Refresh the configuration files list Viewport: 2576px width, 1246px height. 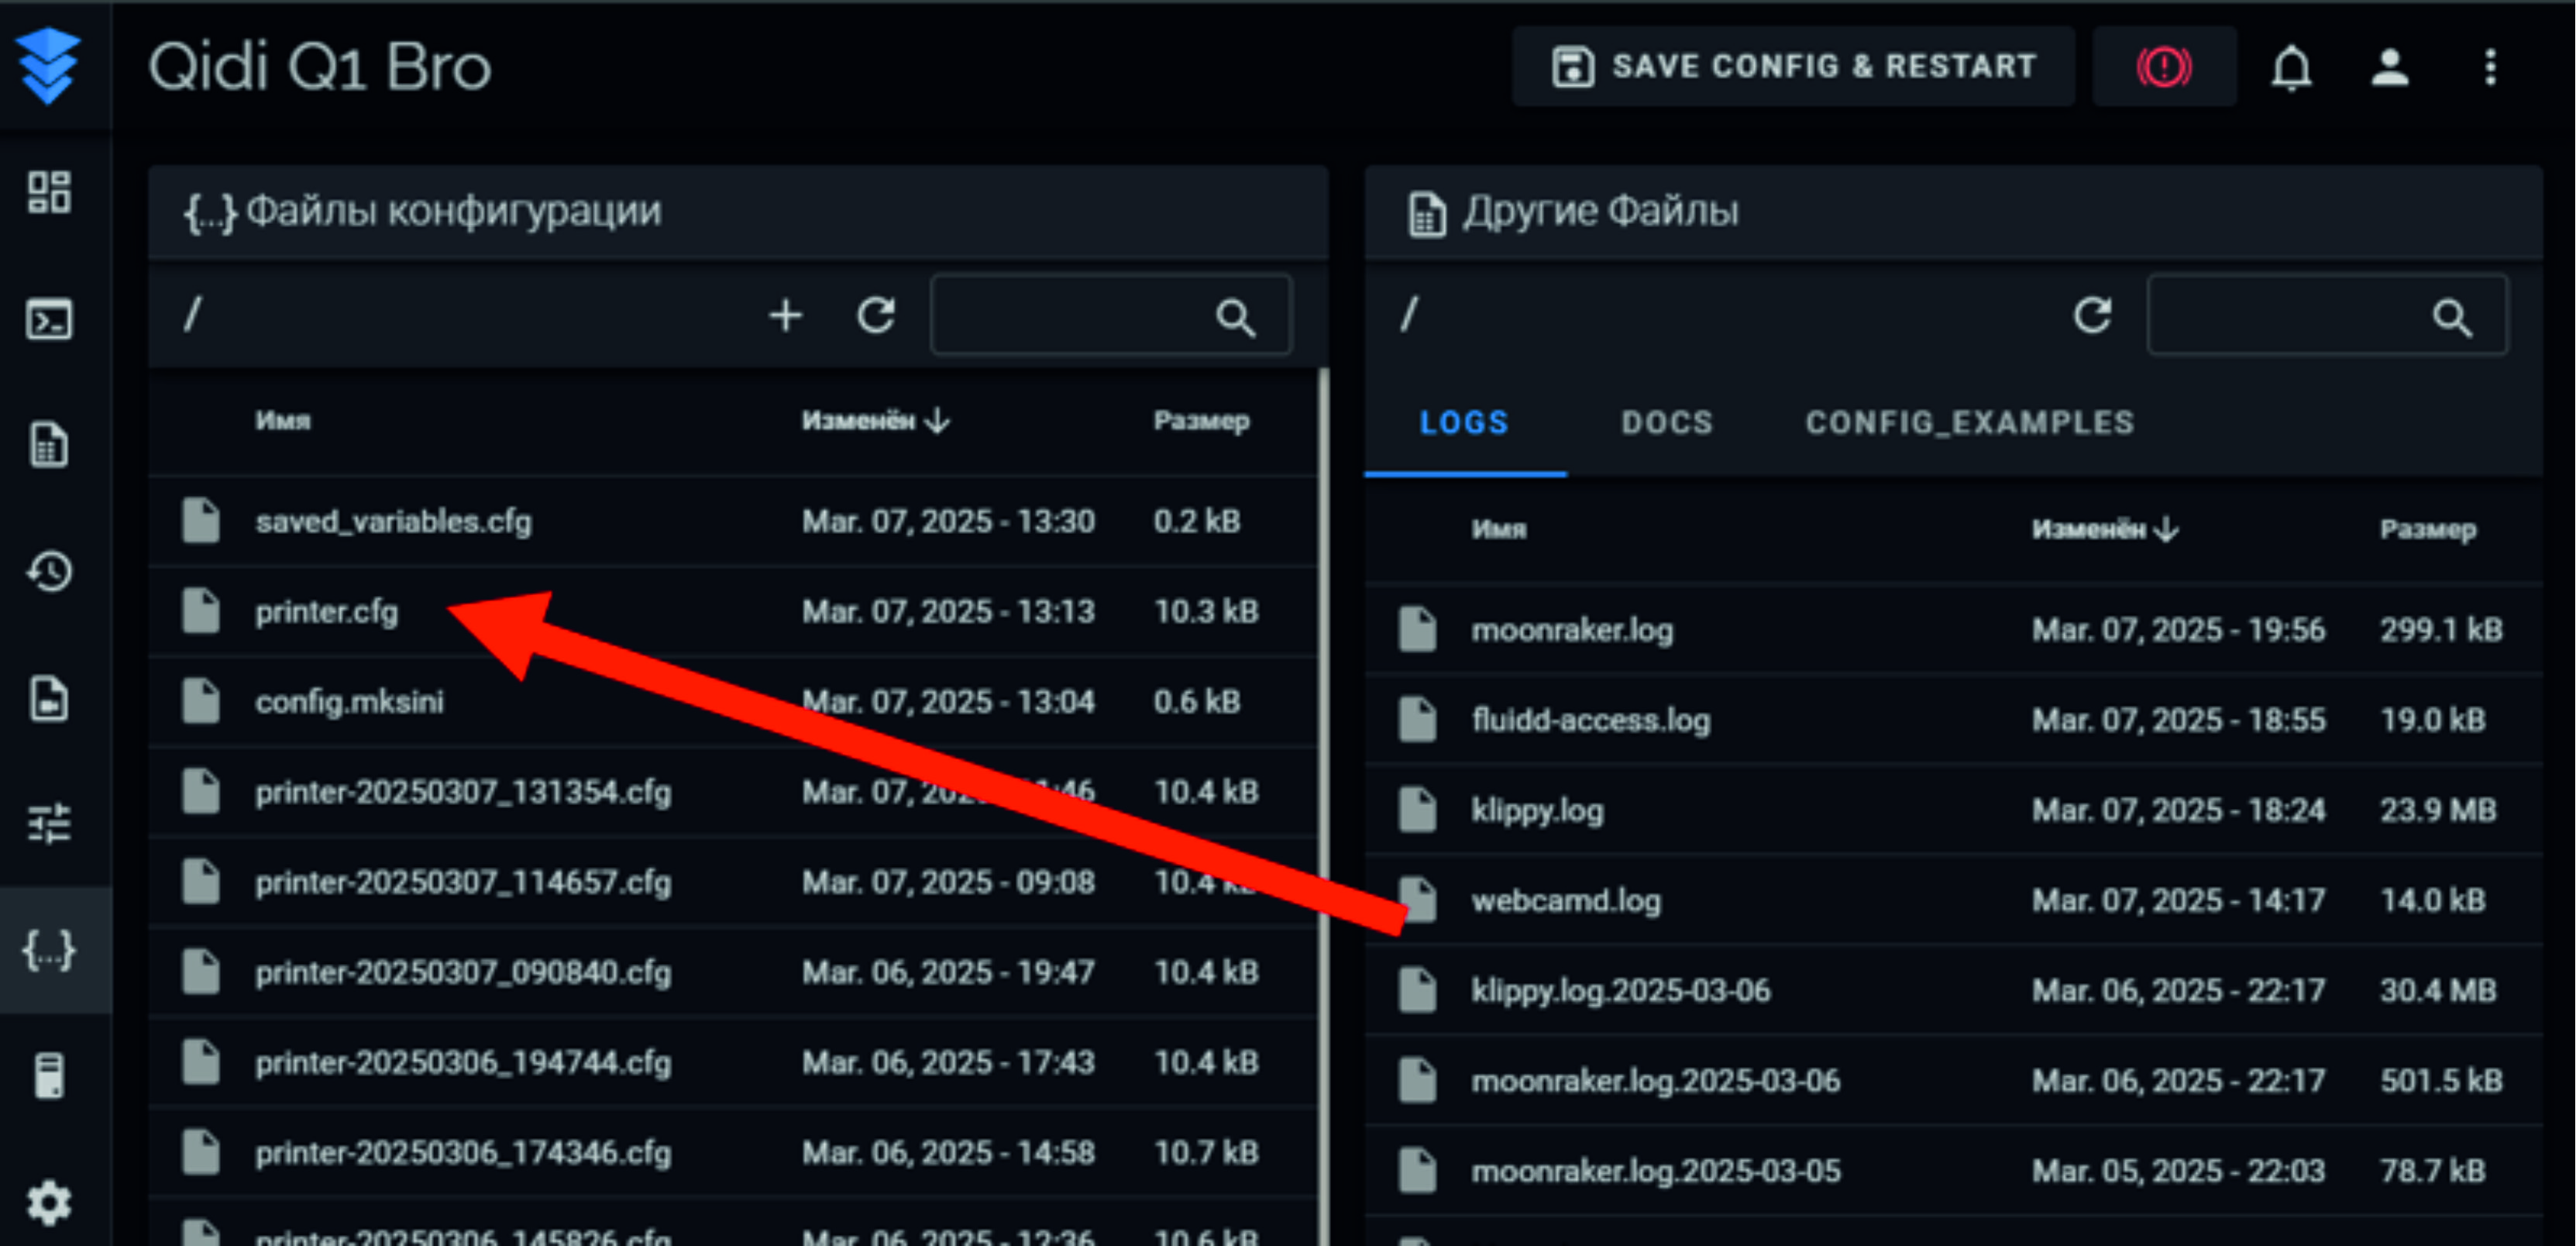click(x=876, y=316)
